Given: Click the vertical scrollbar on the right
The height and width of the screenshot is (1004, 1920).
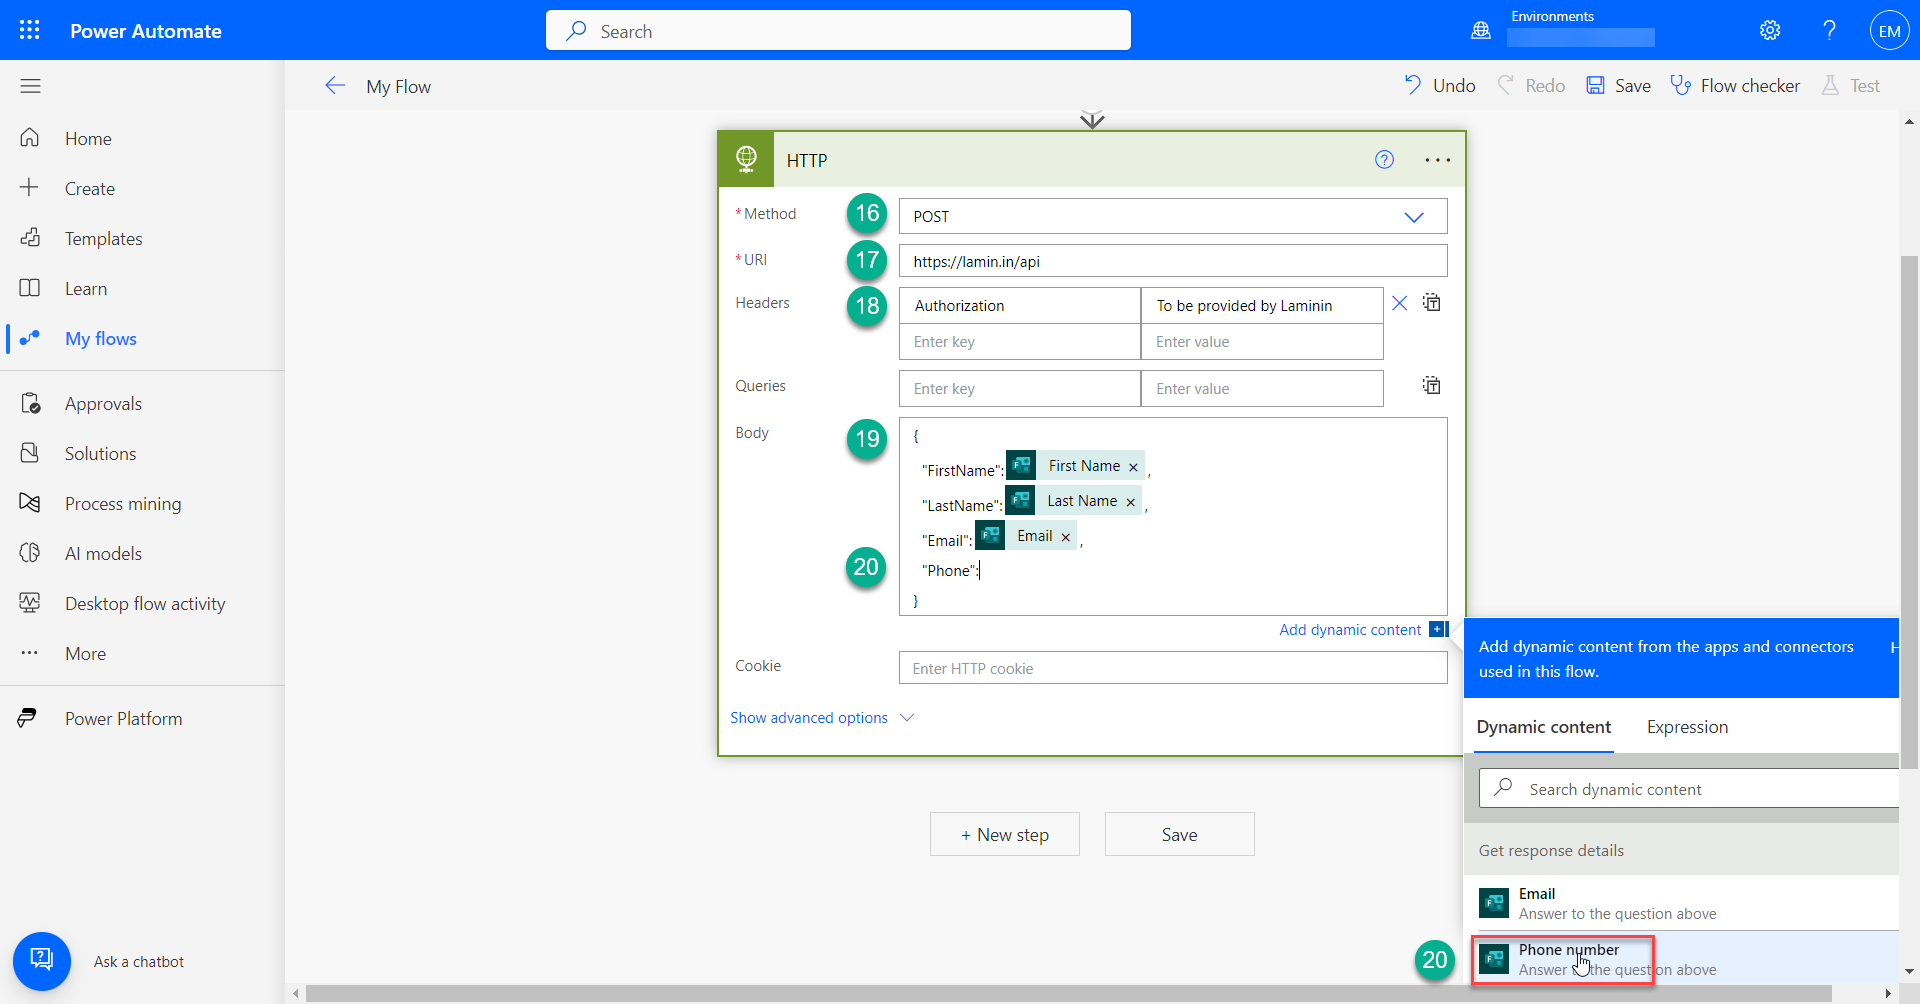Looking at the screenshot, I should click(x=1909, y=510).
